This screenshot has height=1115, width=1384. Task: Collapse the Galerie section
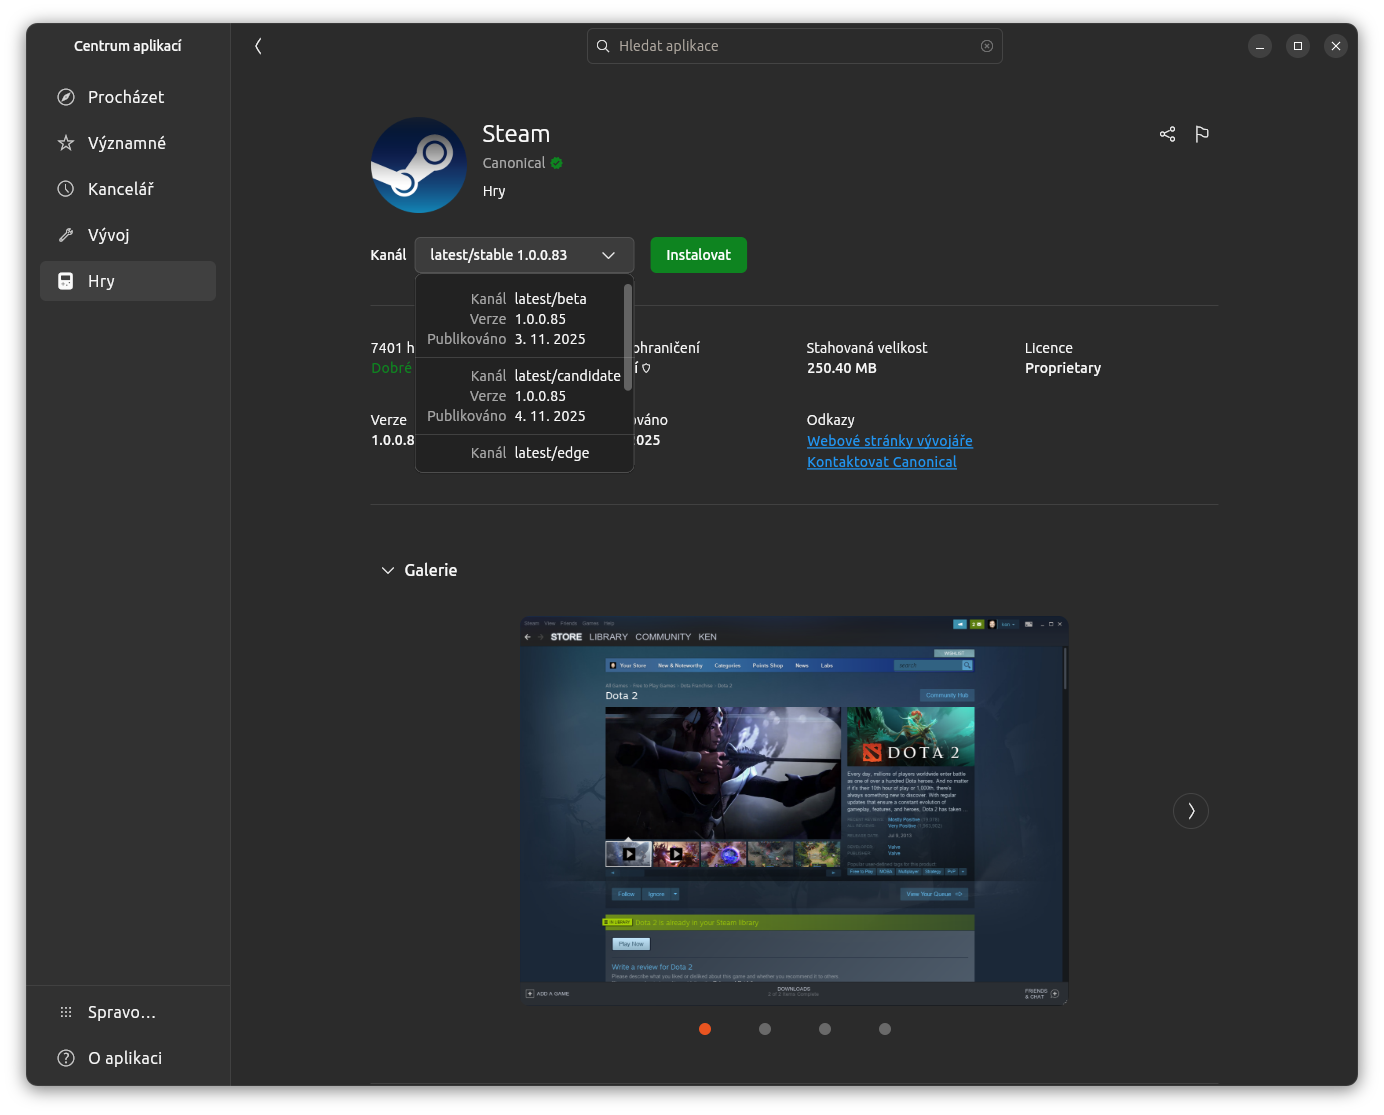[x=388, y=570]
